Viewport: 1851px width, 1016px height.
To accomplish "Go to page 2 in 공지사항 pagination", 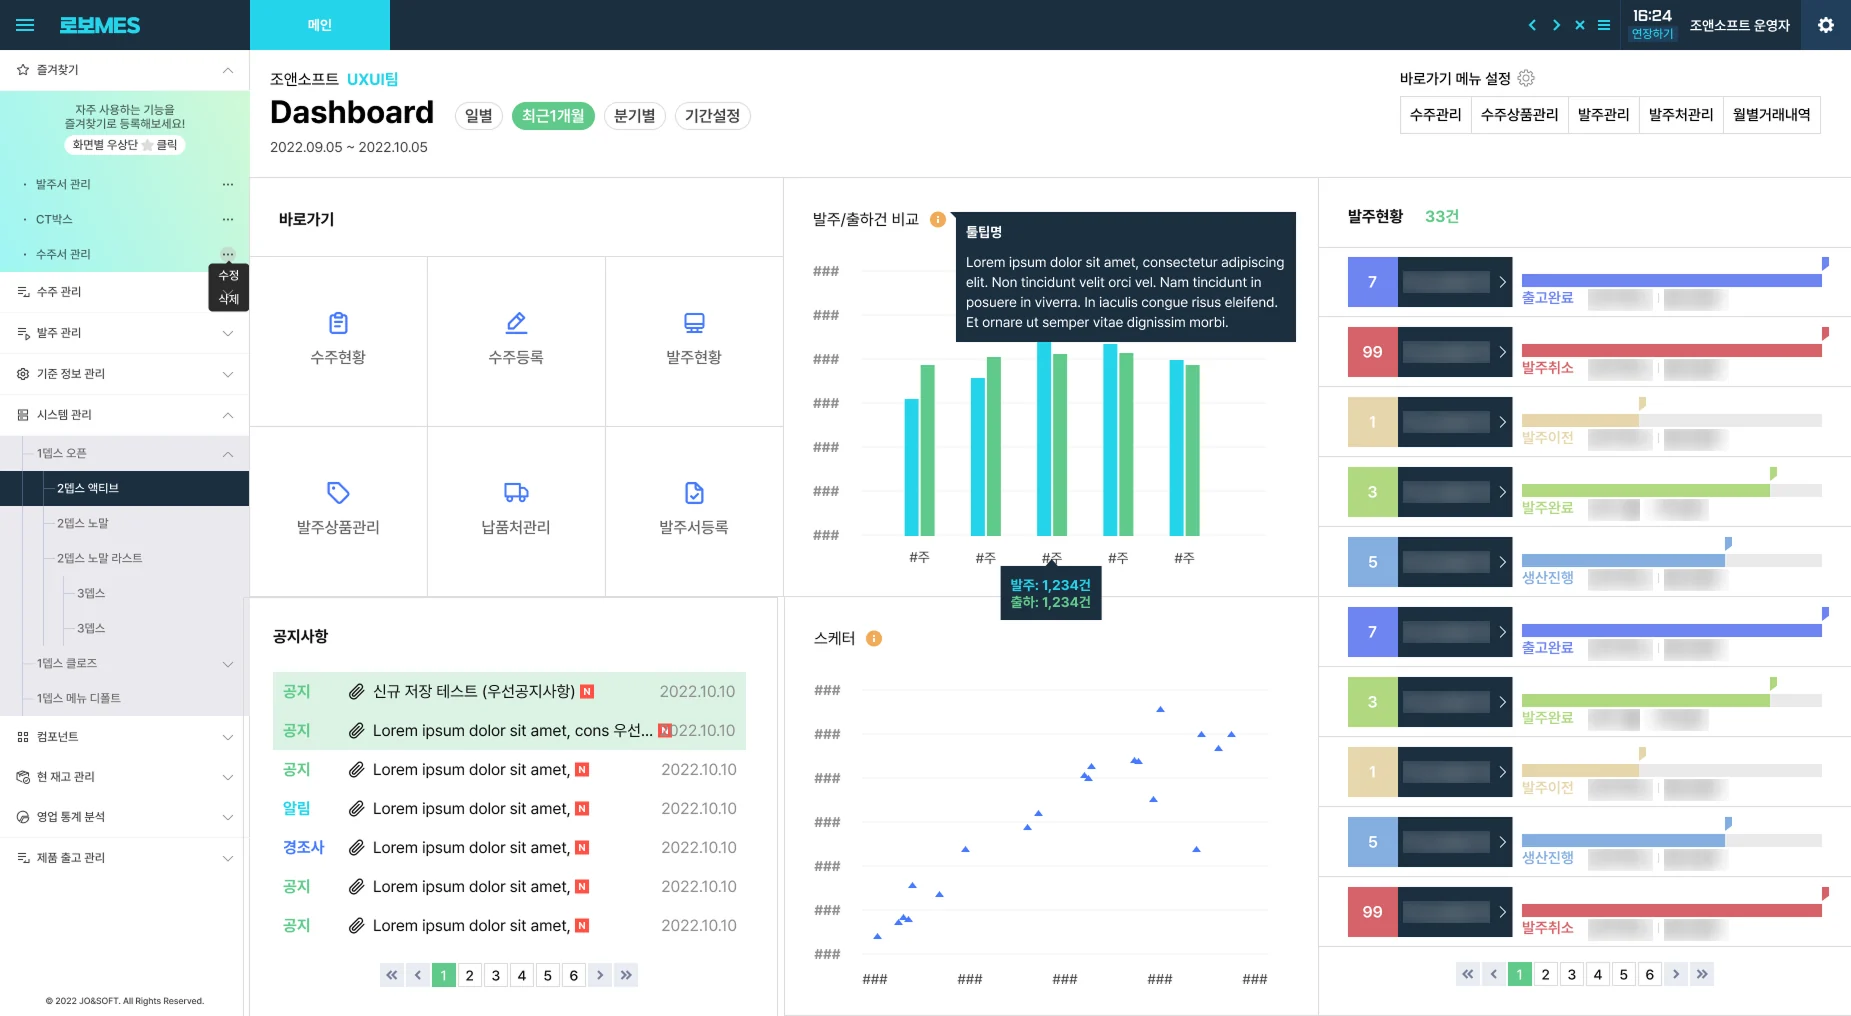I will pos(470,975).
